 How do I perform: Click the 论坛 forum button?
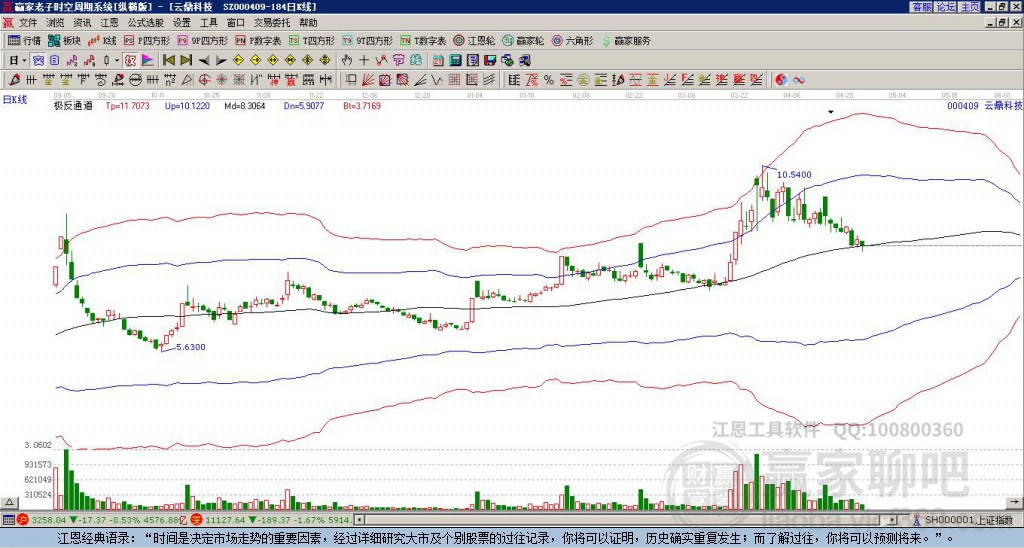click(x=945, y=7)
